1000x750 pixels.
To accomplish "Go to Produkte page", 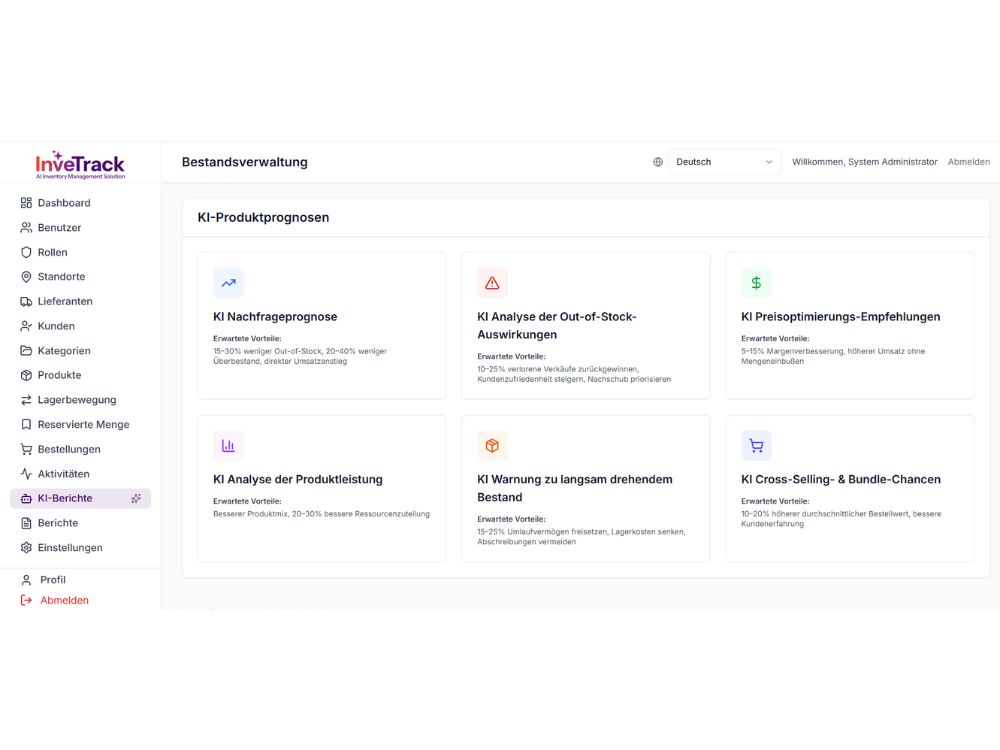I will tap(80, 376).
